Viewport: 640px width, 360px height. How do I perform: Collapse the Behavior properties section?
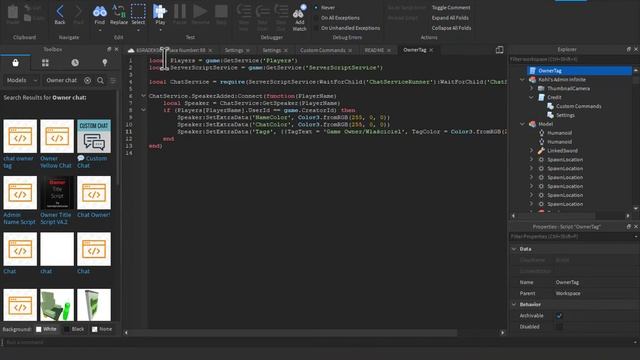coord(514,304)
